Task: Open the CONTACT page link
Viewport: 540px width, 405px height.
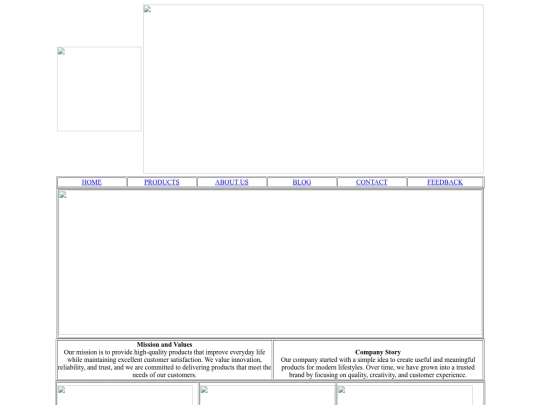Action: (x=372, y=182)
